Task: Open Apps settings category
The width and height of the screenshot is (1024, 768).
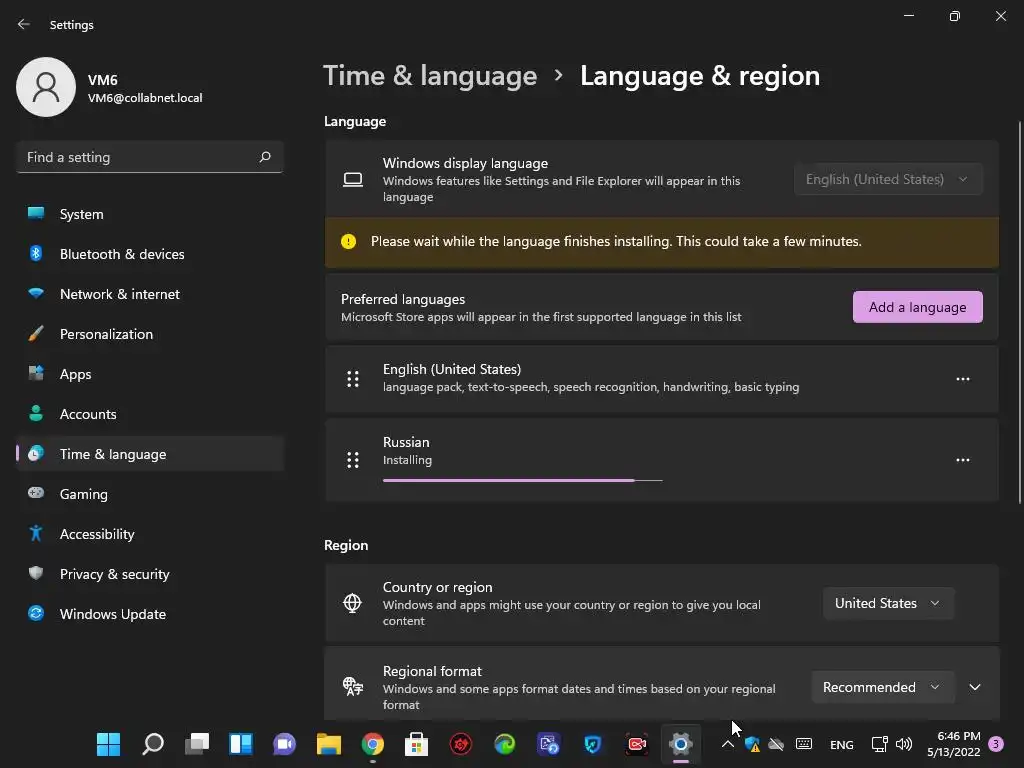Action: click(x=150, y=374)
